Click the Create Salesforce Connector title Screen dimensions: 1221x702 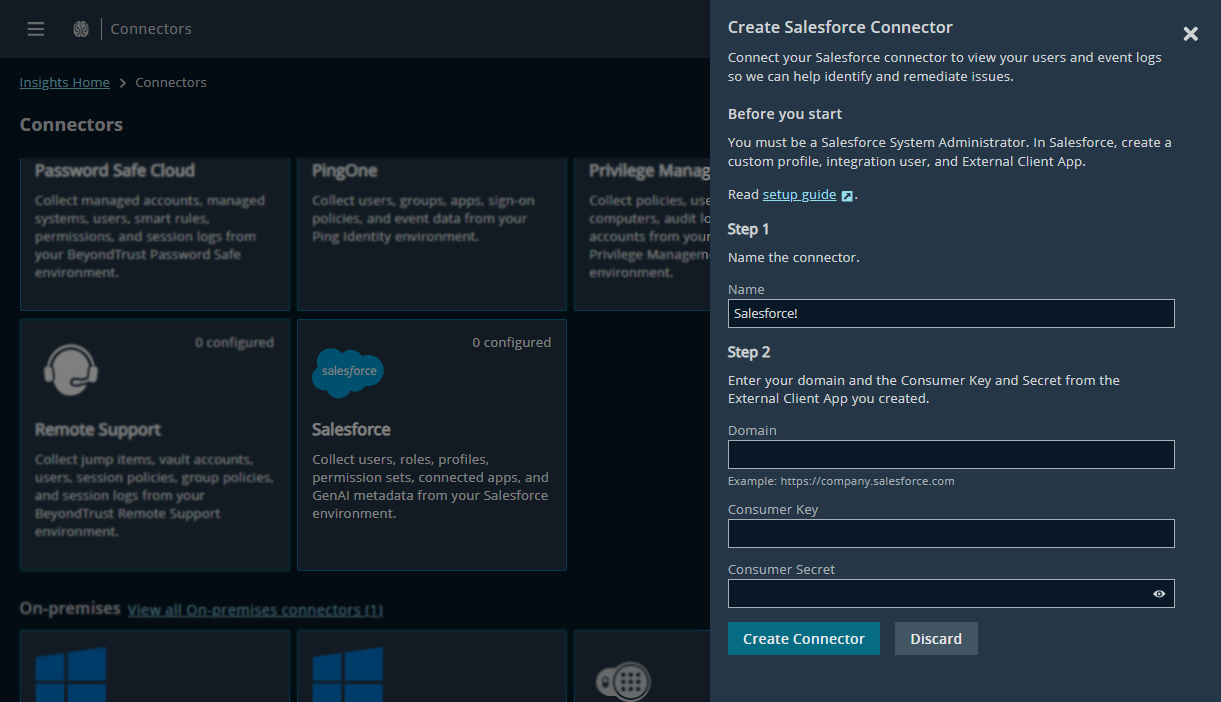[x=840, y=27]
